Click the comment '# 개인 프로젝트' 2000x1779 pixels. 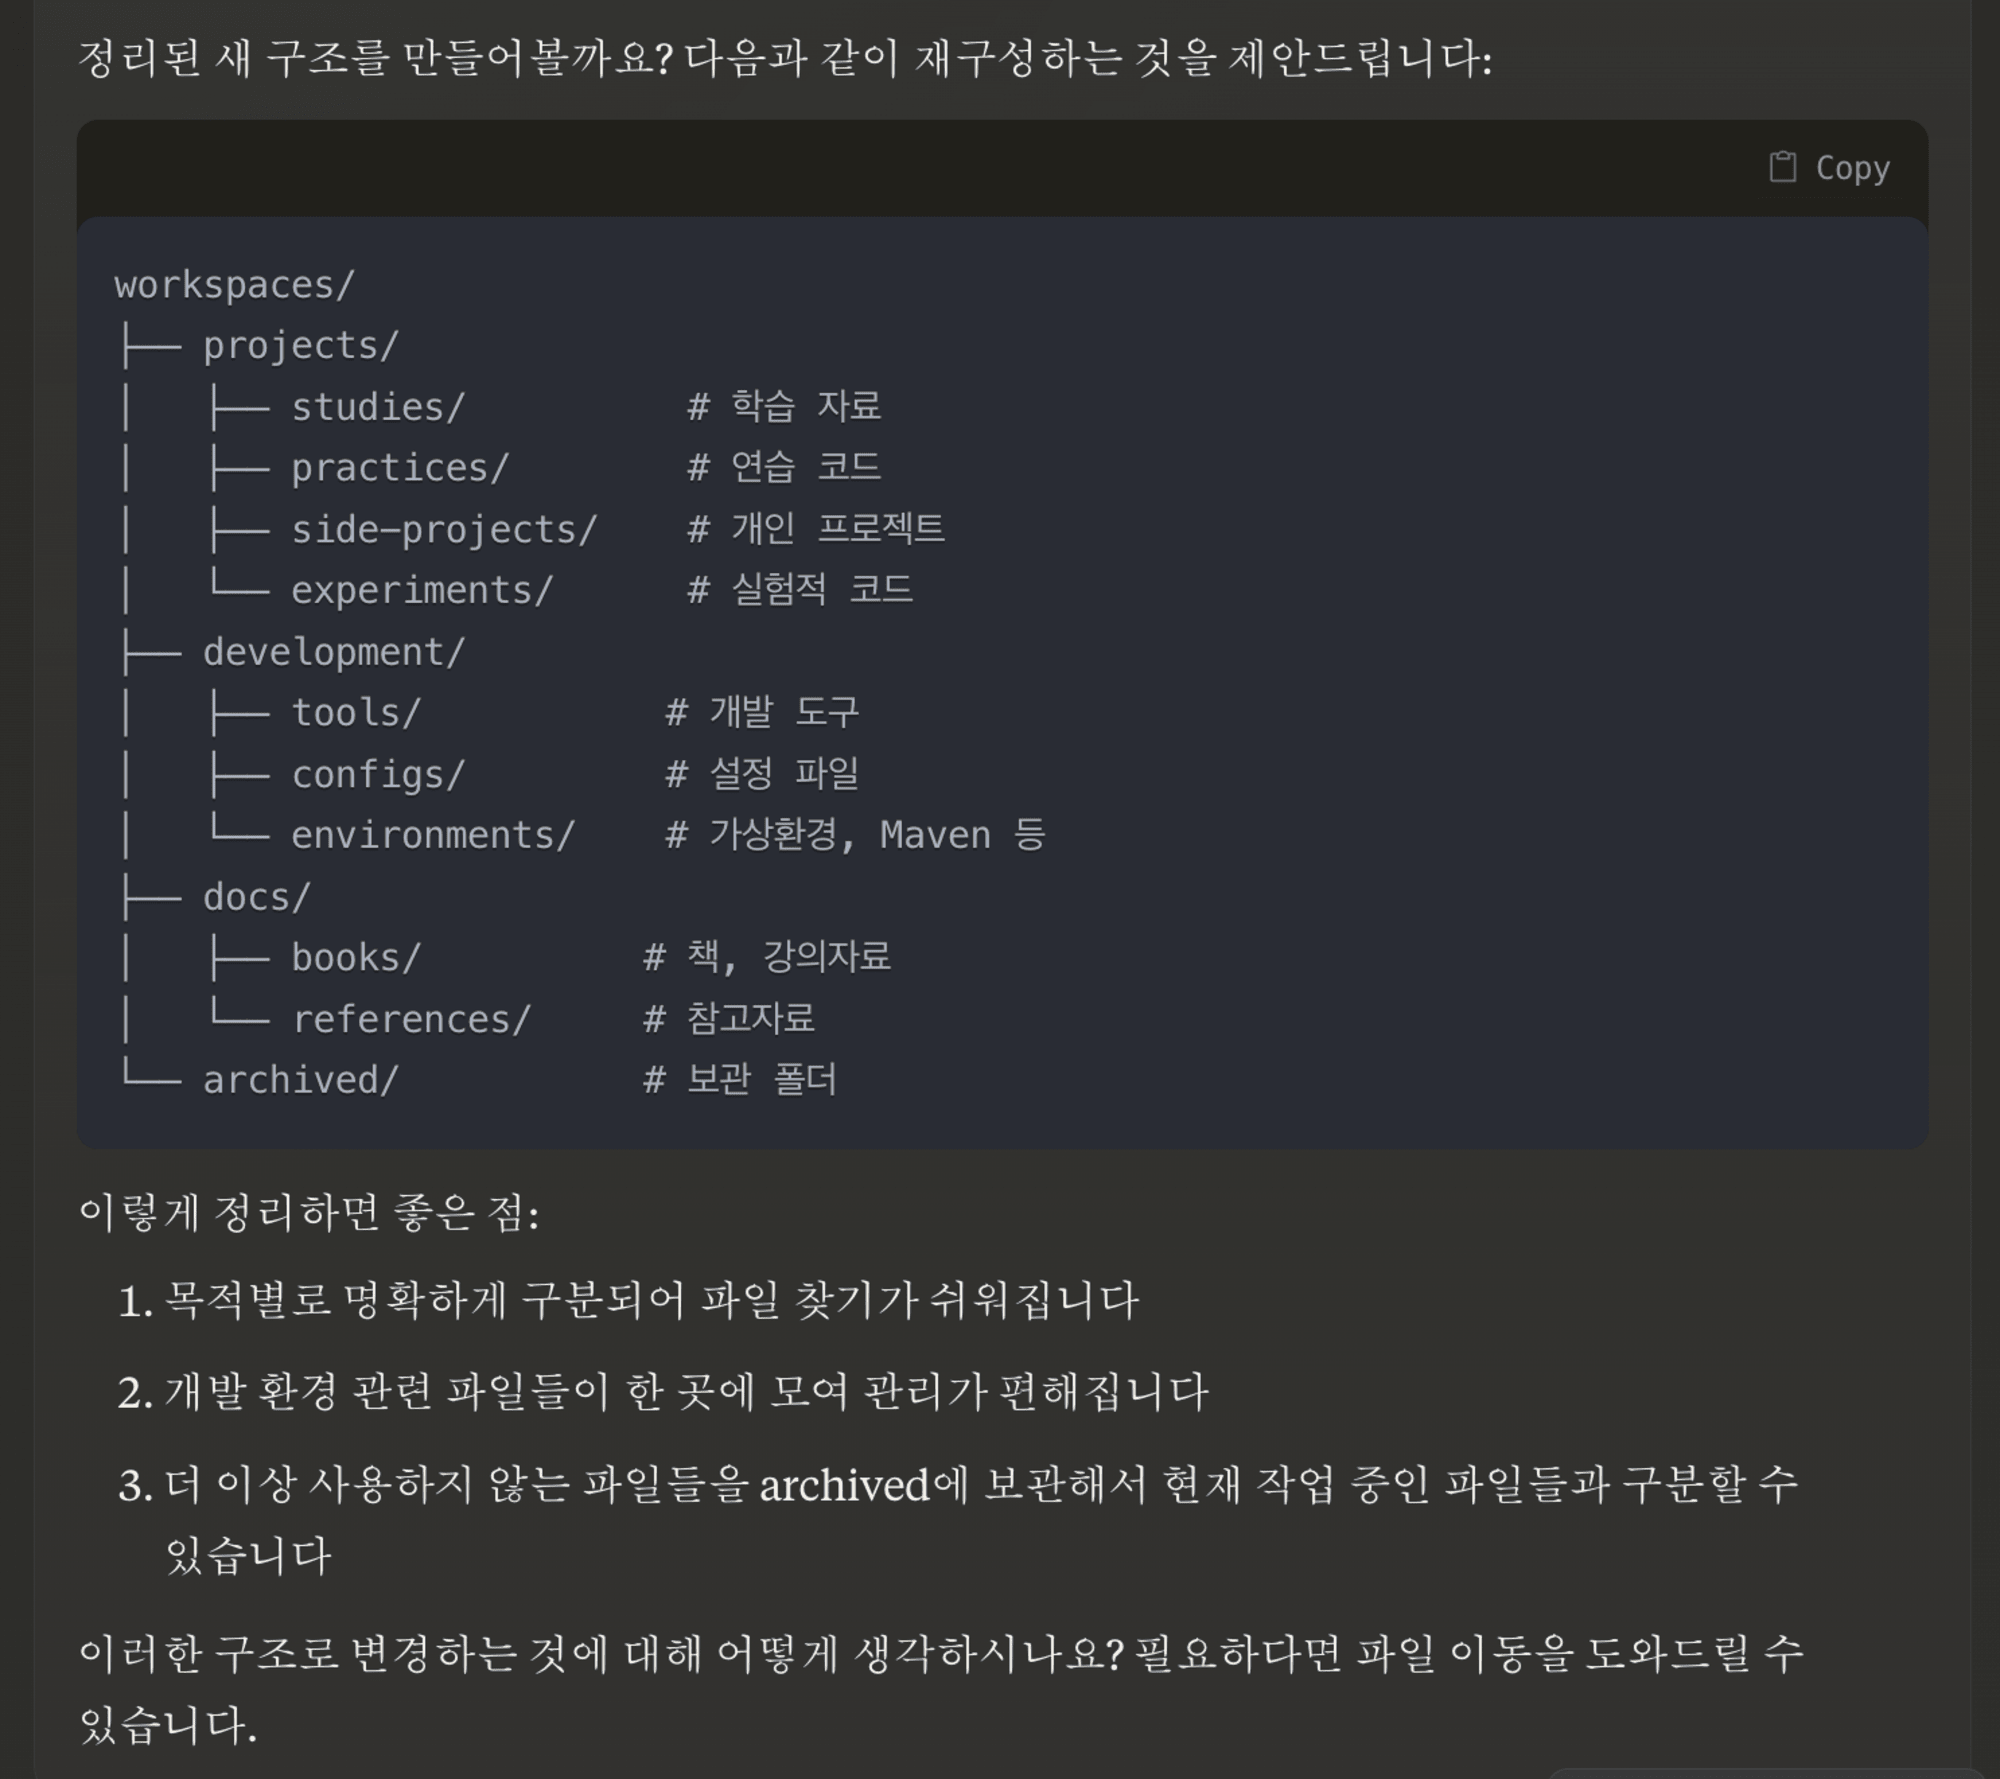click(x=816, y=528)
